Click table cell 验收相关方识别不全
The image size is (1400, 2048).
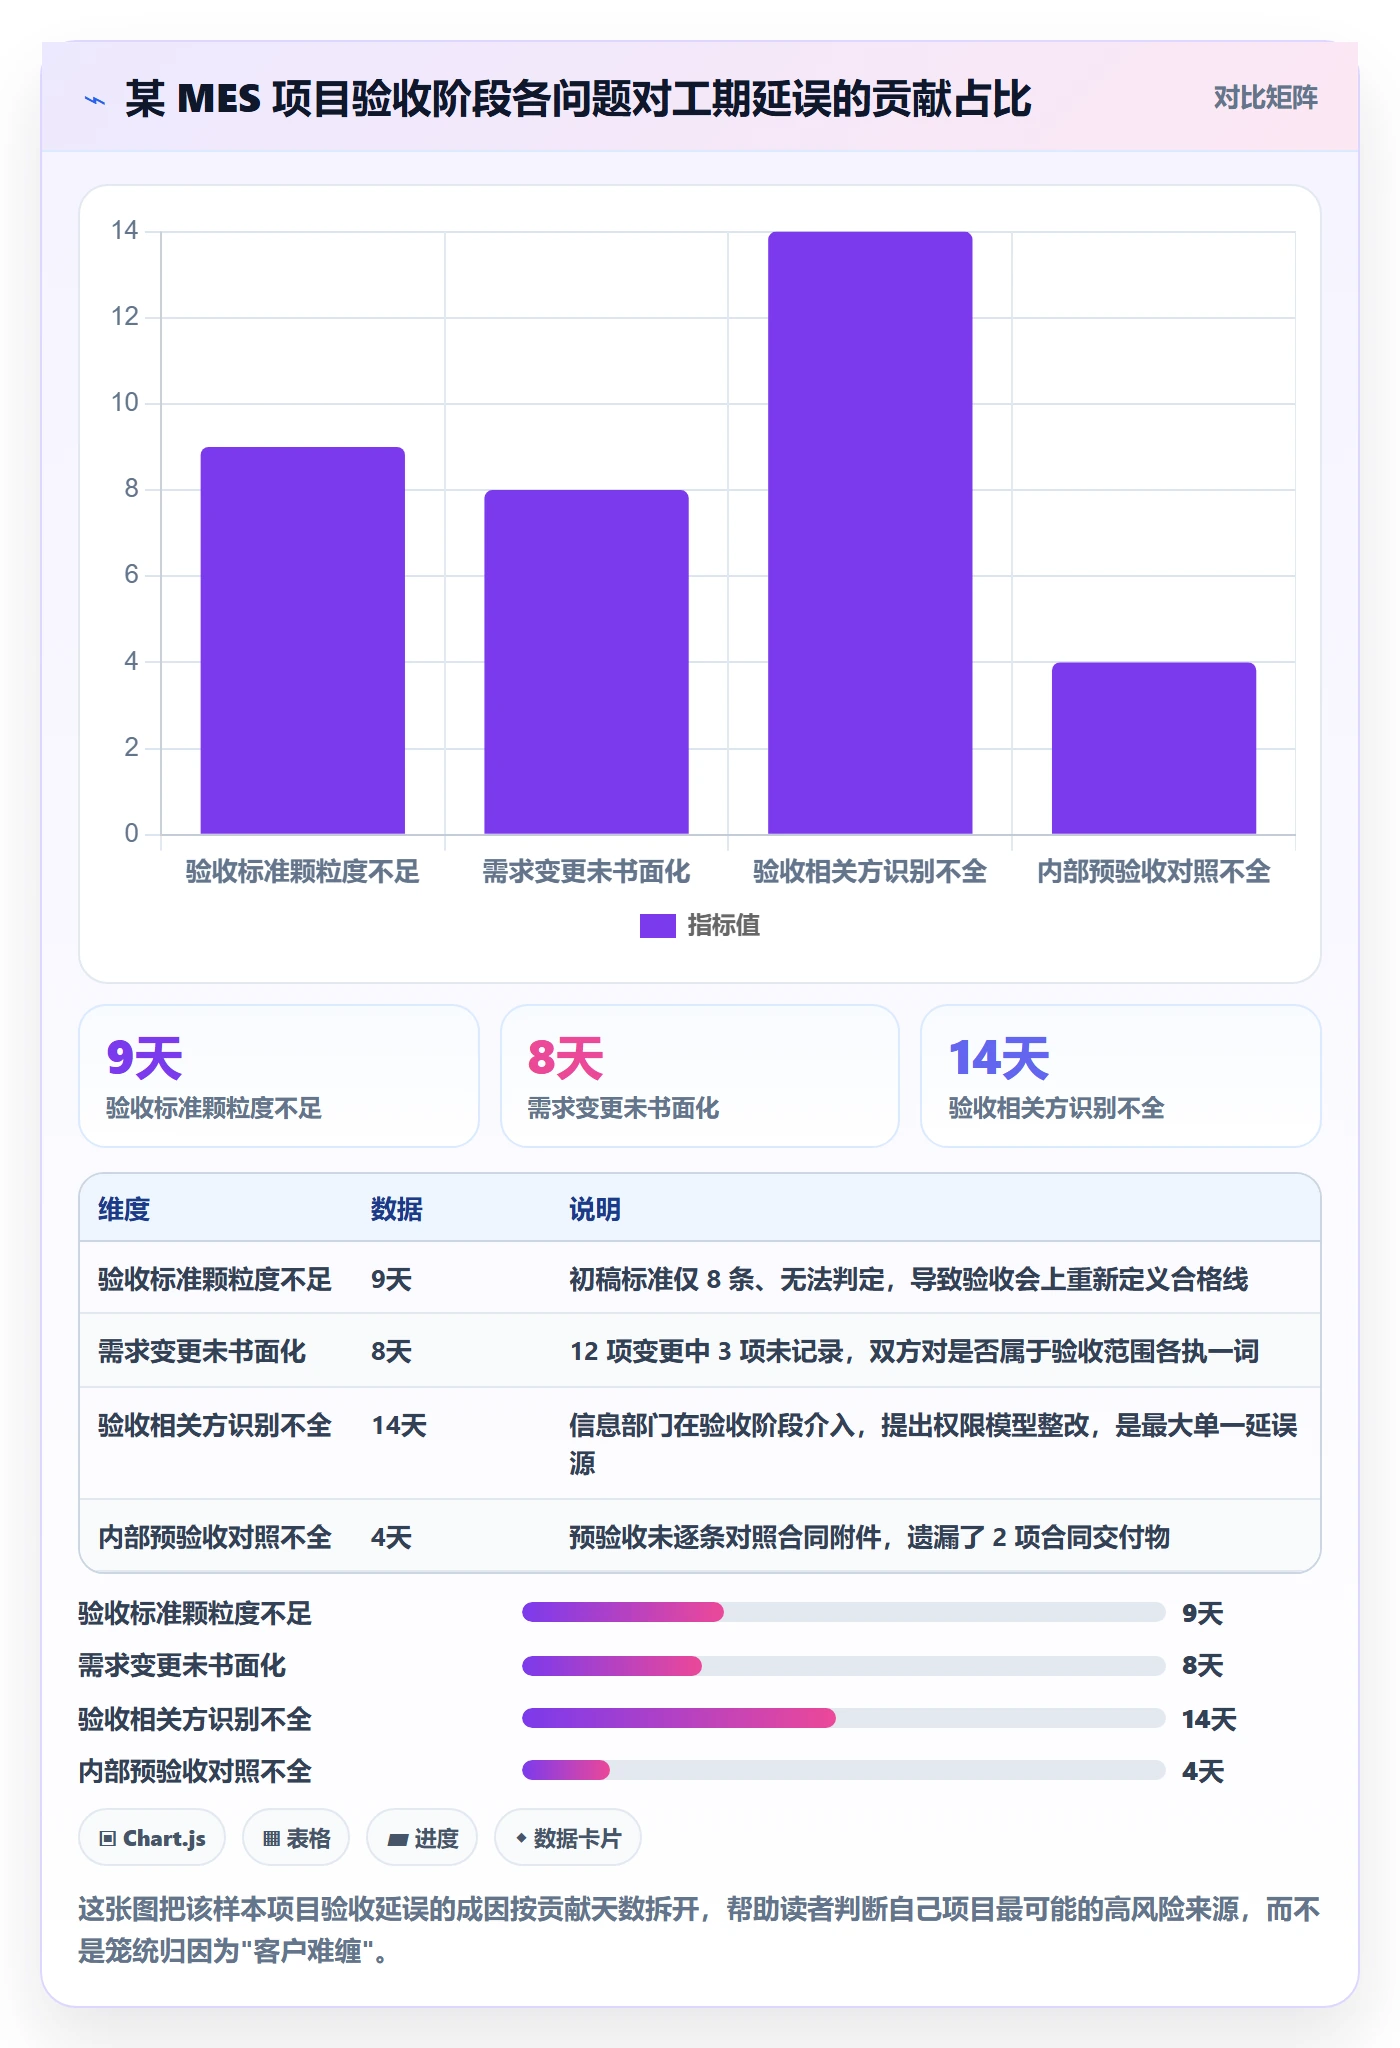click(x=214, y=1425)
